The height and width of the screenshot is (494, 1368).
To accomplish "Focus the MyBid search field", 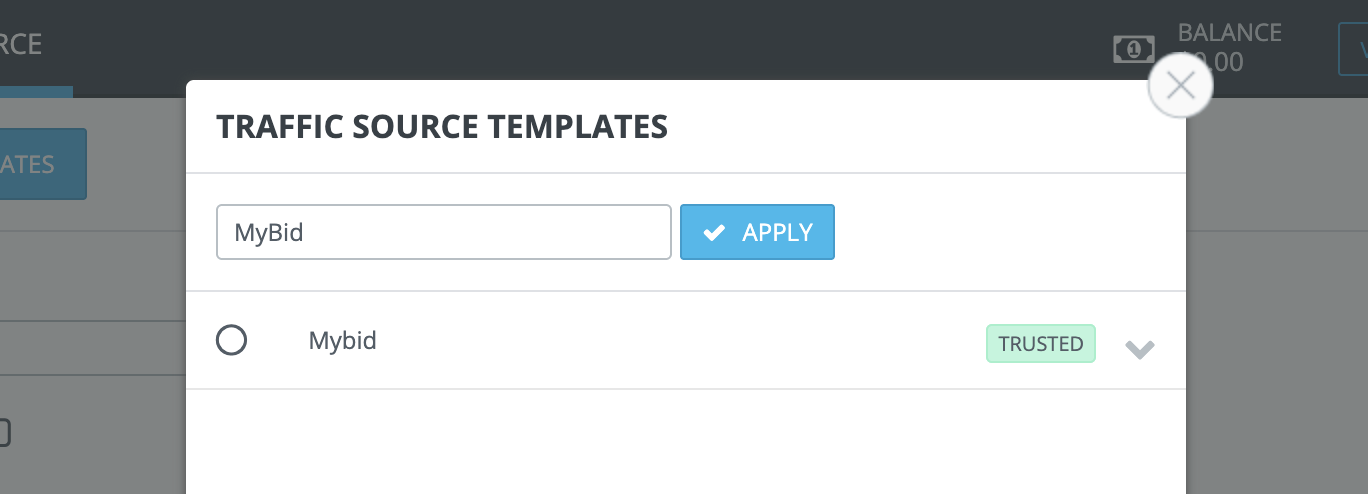I will coord(443,233).
